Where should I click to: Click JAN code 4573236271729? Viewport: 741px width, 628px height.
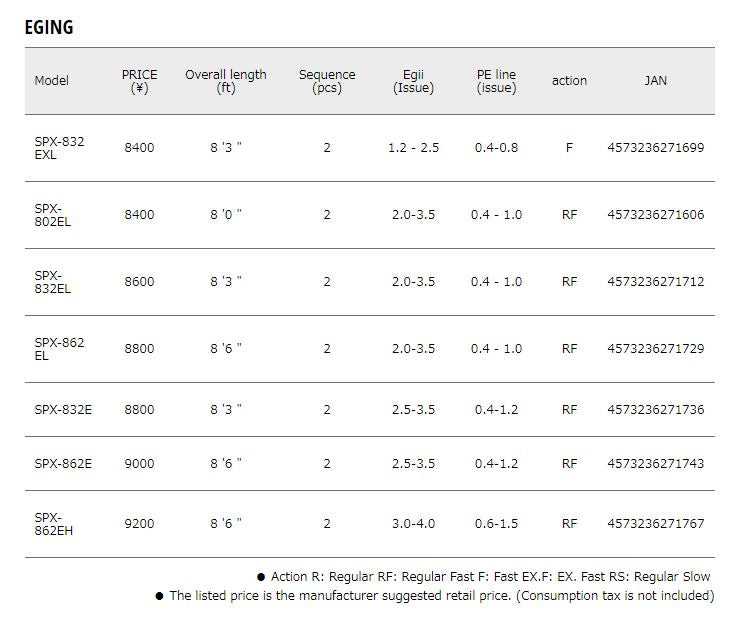click(x=655, y=349)
